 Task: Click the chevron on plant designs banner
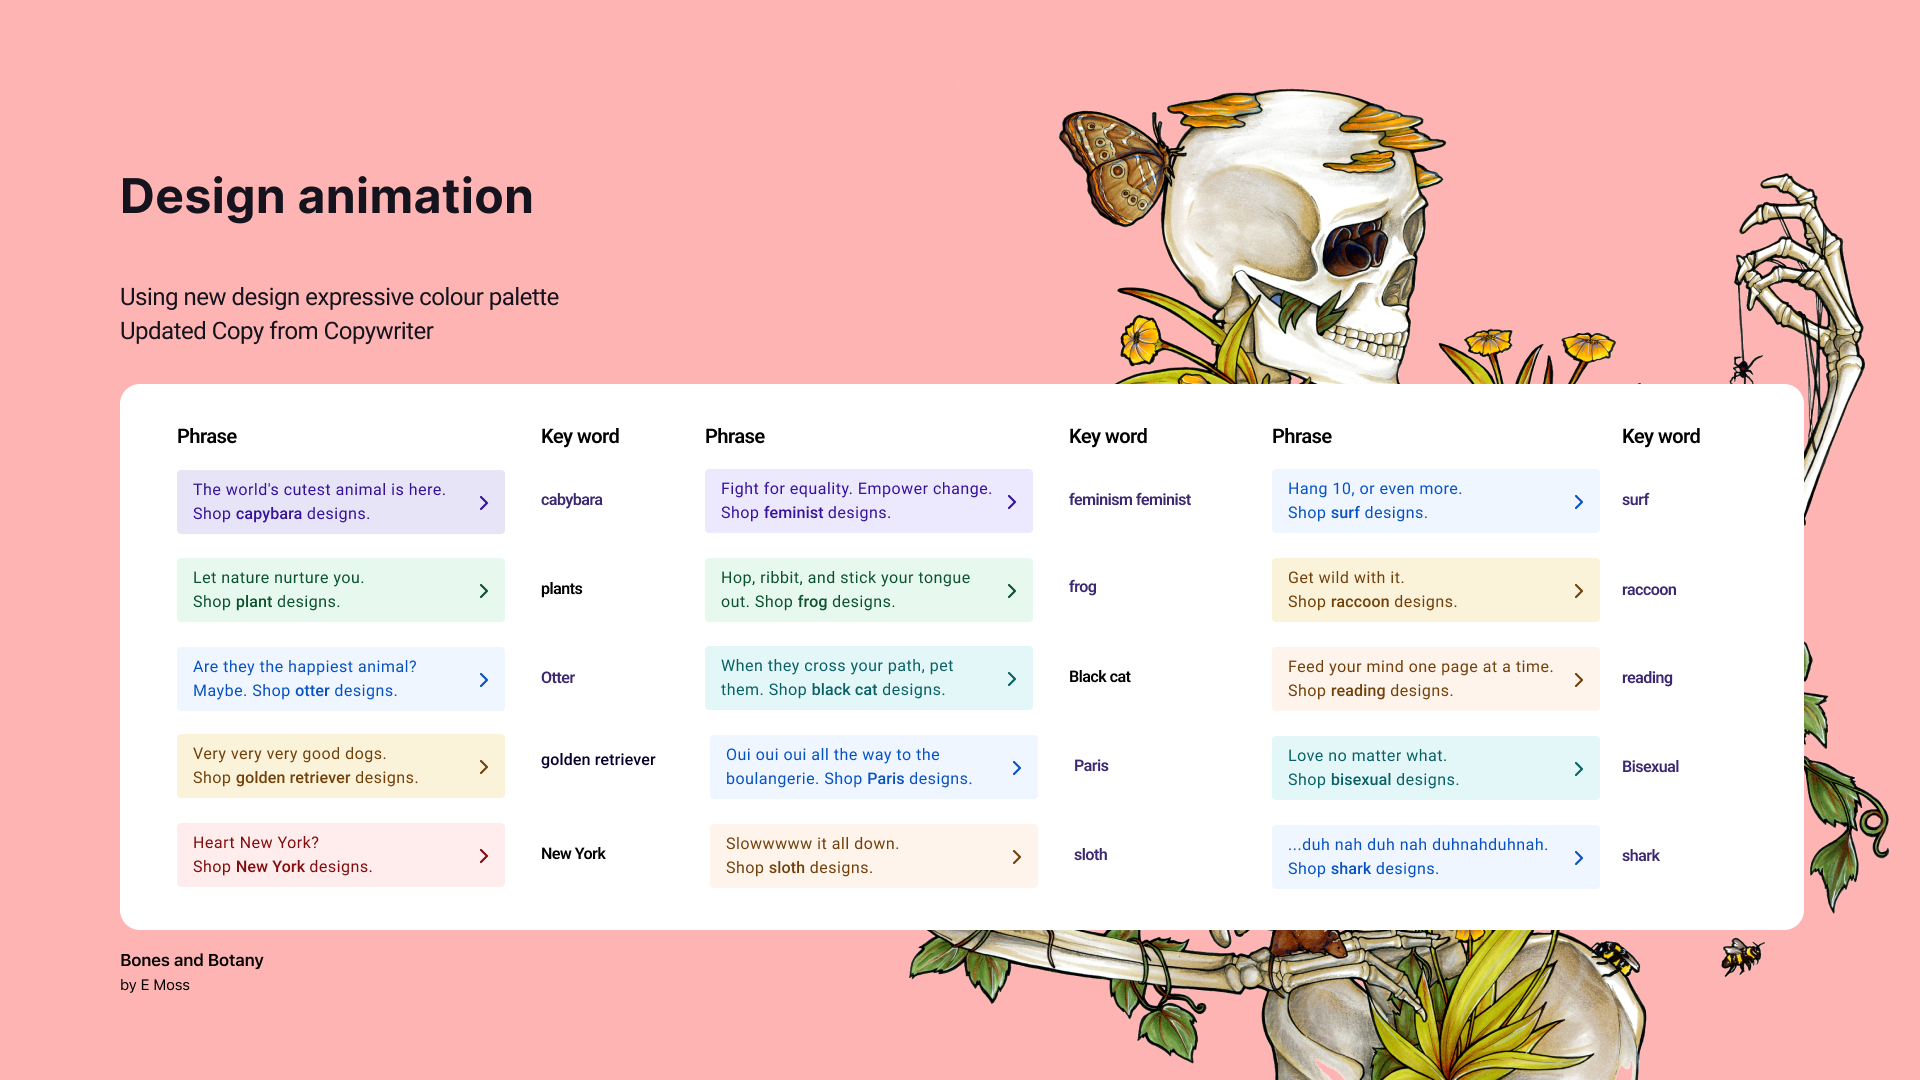coord(484,591)
